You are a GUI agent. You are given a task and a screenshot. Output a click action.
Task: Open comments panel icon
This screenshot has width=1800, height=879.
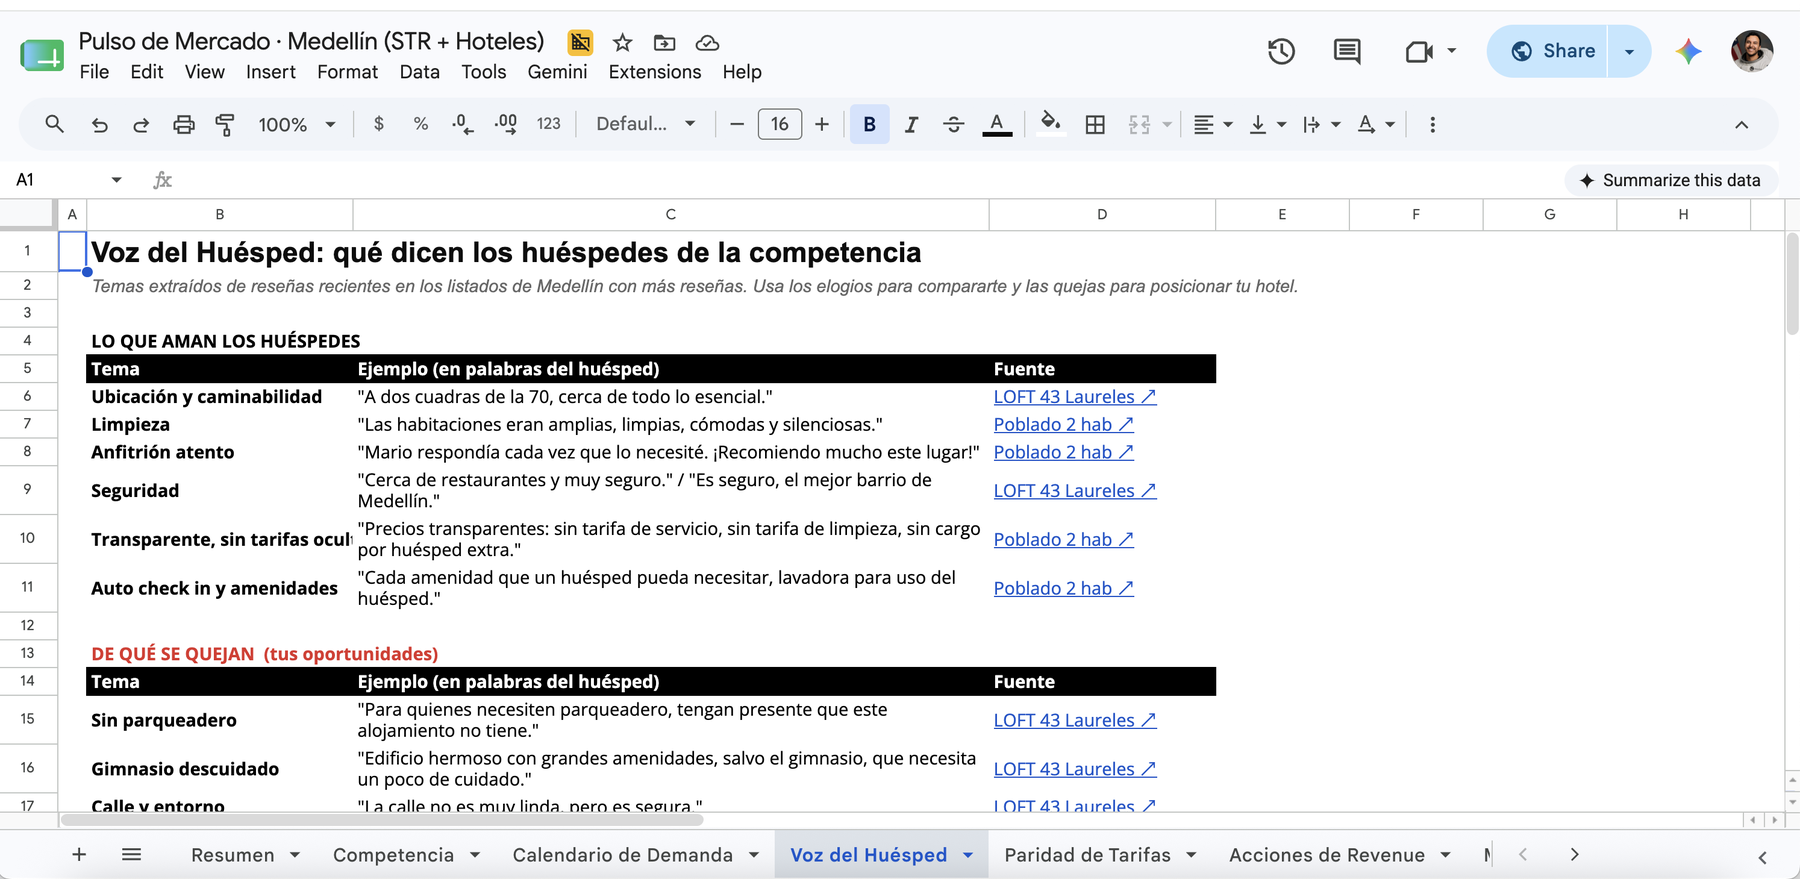[1347, 51]
